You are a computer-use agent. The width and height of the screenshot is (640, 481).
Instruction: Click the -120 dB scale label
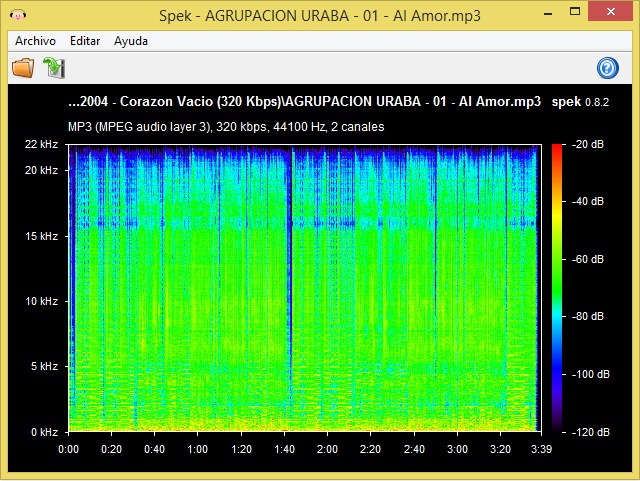pyautogui.click(x=591, y=432)
